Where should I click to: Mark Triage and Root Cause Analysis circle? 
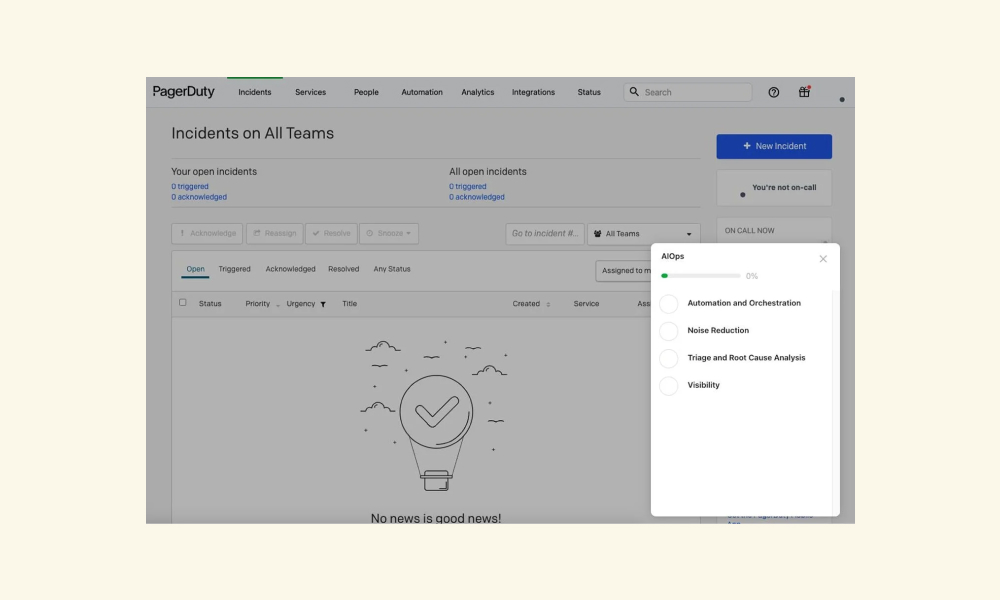click(668, 358)
